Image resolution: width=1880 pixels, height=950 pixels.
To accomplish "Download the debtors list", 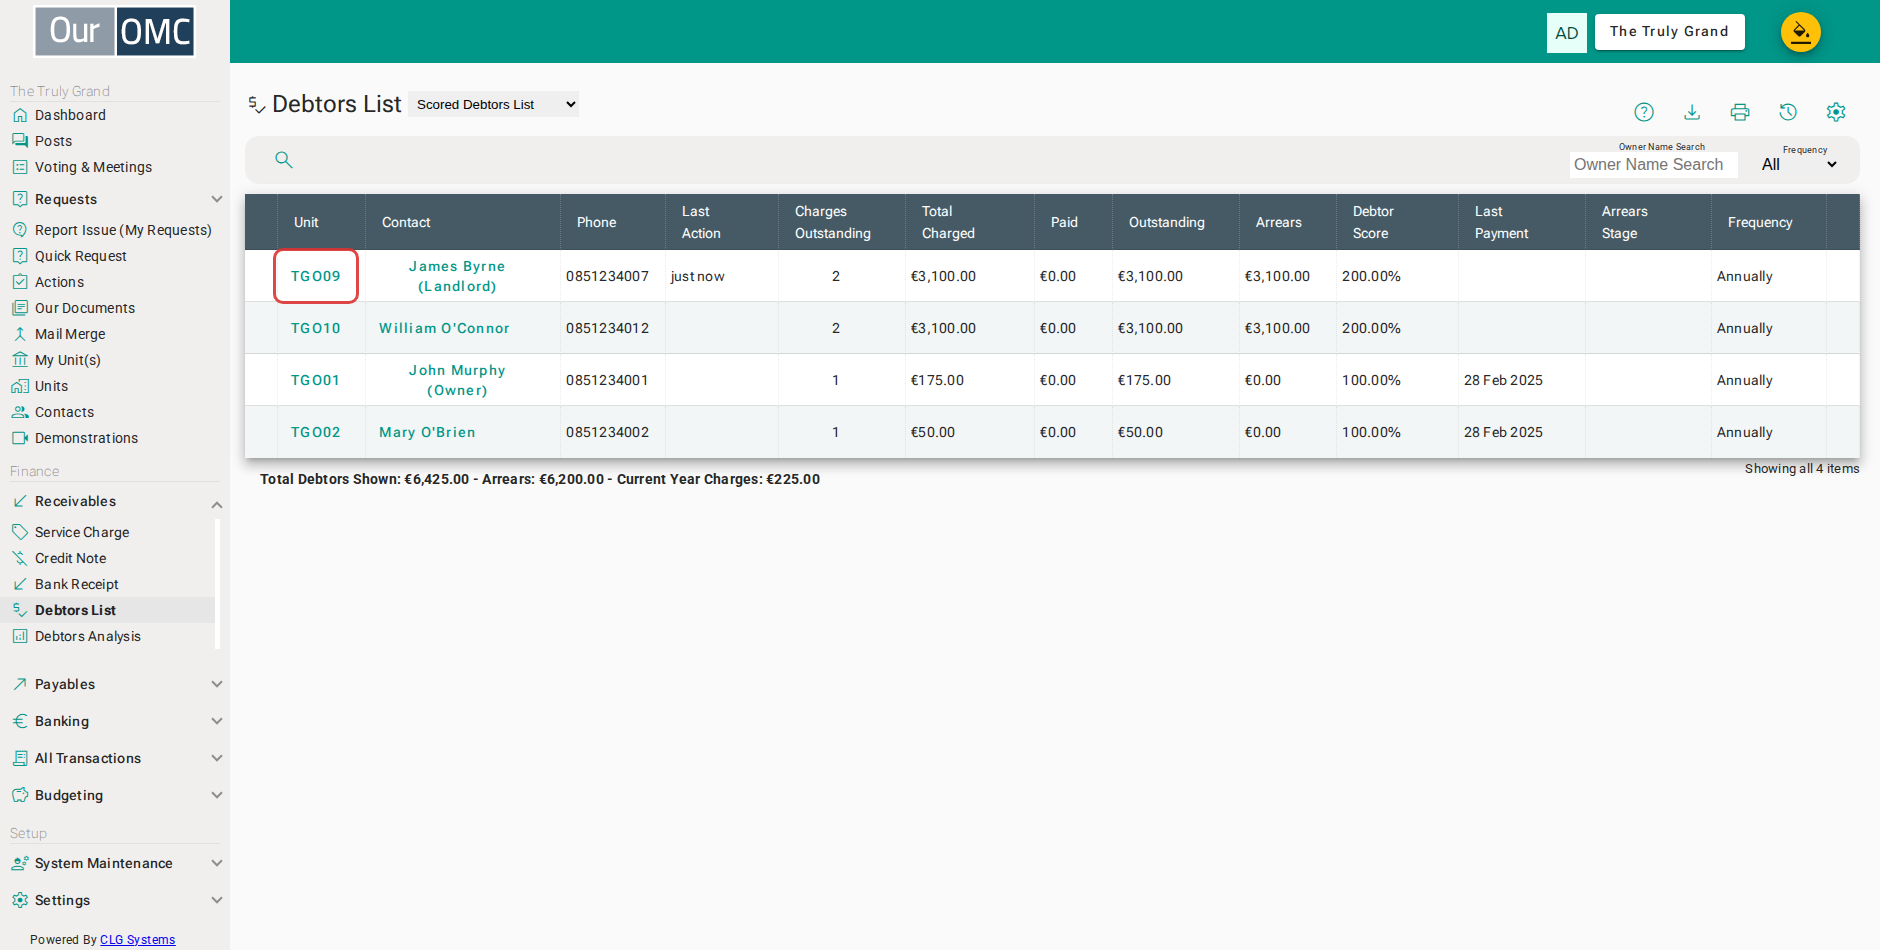I will click(x=1692, y=112).
